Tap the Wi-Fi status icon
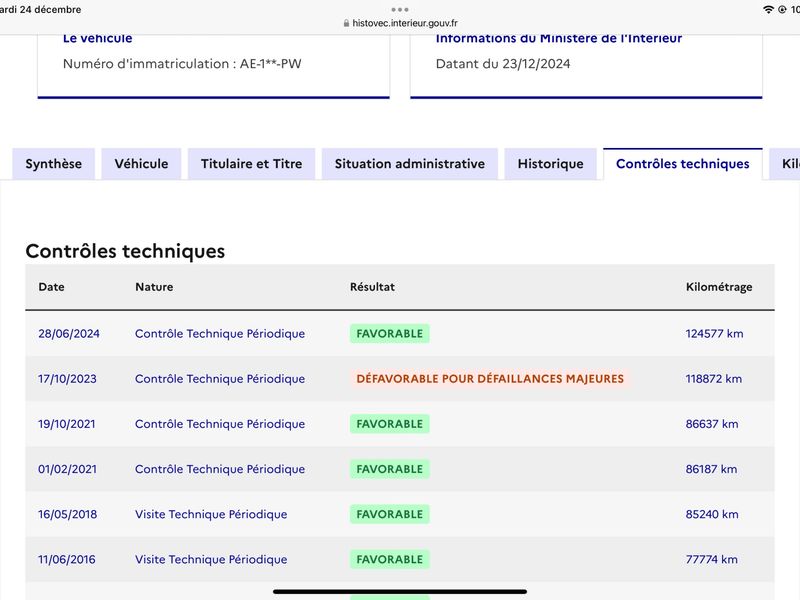The width and height of the screenshot is (800, 600). 768,9
